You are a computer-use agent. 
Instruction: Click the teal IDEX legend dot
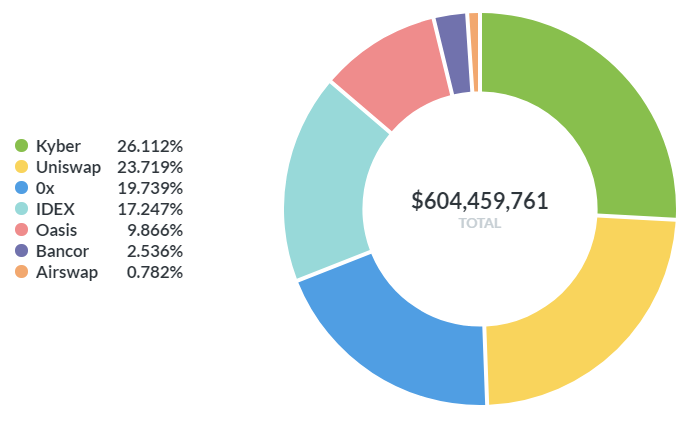(21, 209)
